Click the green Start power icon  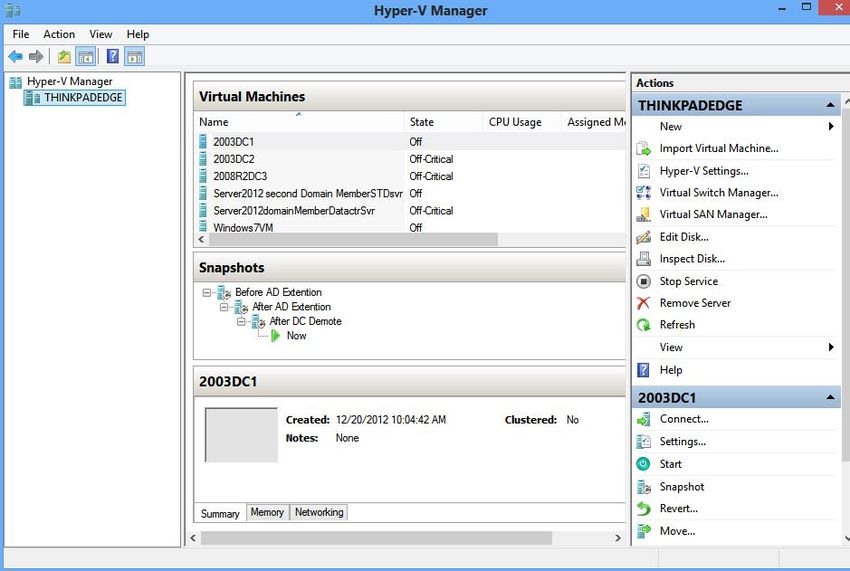(x=643, y=464)
